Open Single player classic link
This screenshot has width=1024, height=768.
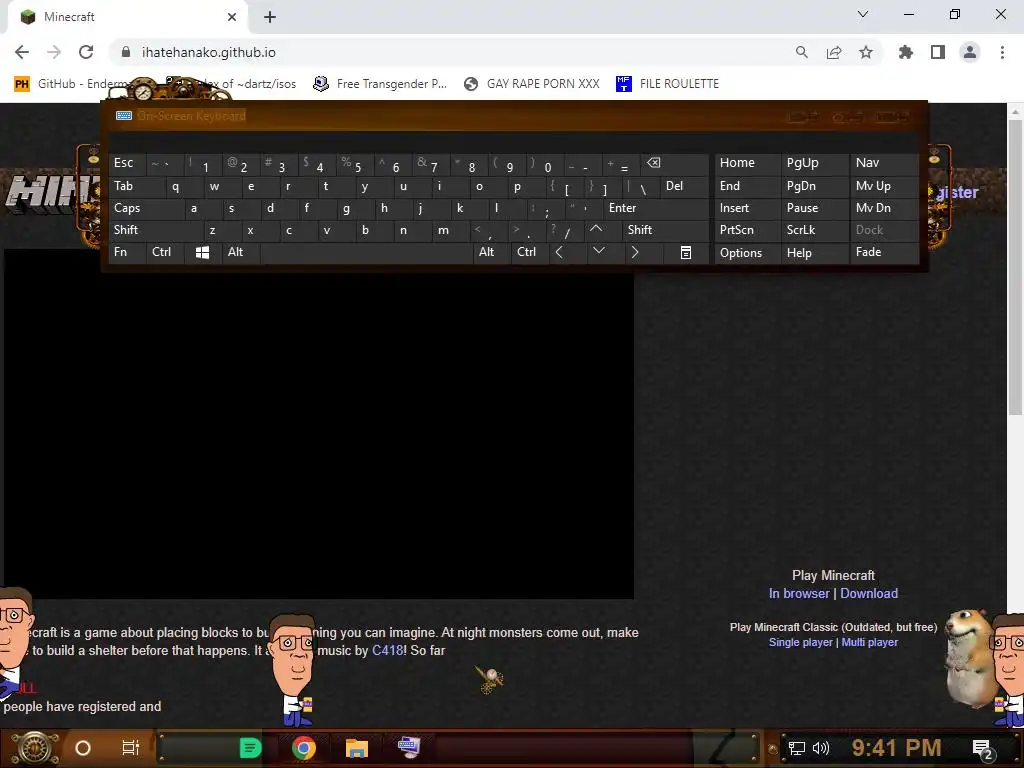click(801, 642)
